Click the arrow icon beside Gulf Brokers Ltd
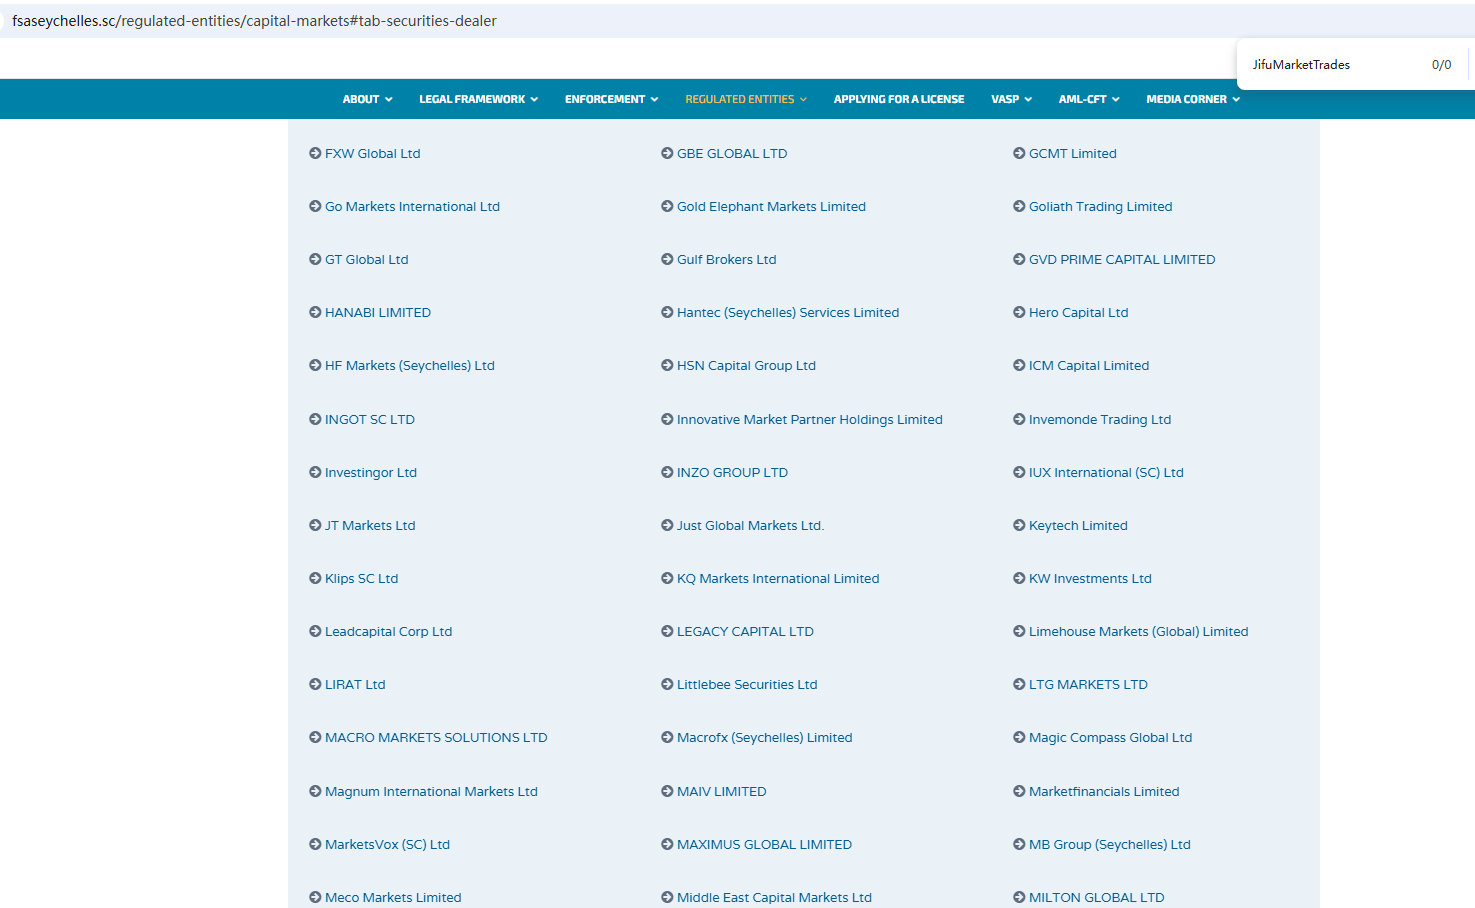This screenshot has height=908, width=1475. tap(667, 259)
